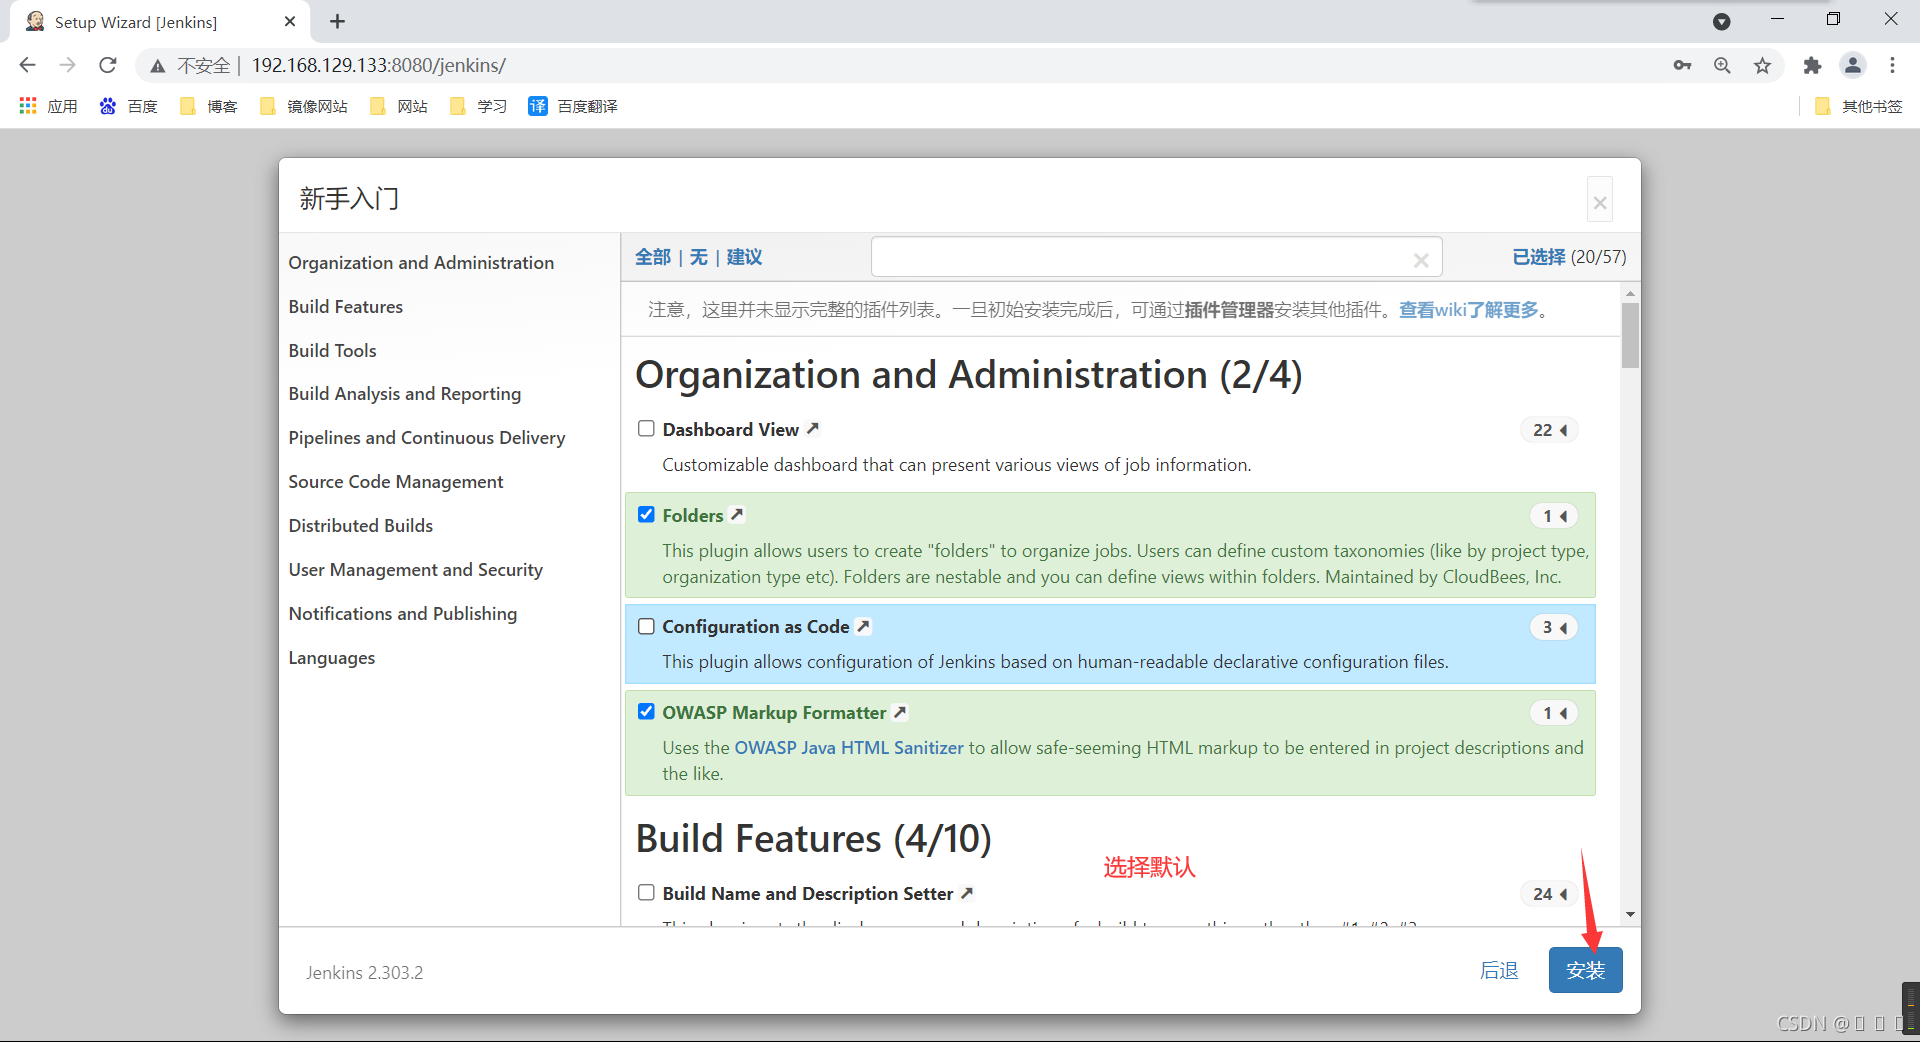Expand OWASP Markup Formatter dependencies badge
The height and width of the screenshot is (1042, 1920).
pos(1554,713)
